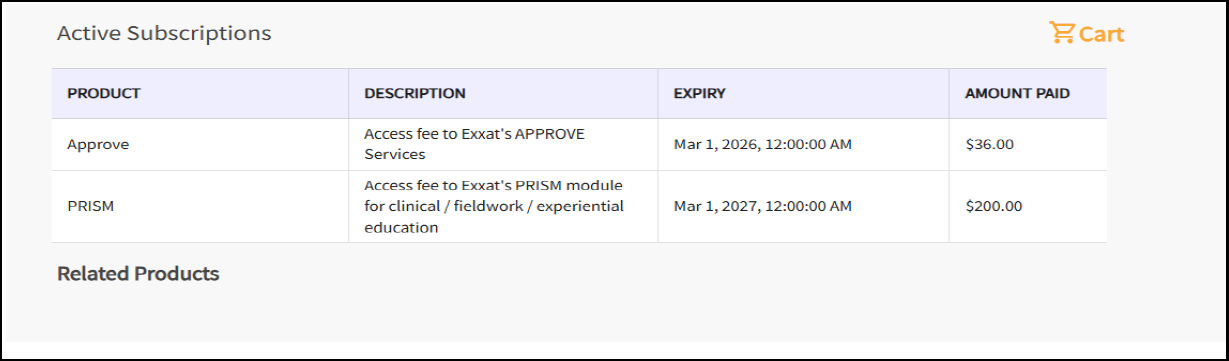Click the AMOUNT PAID column header
This screenshot has width=1229, height=361.
(x=1017, y=93)
